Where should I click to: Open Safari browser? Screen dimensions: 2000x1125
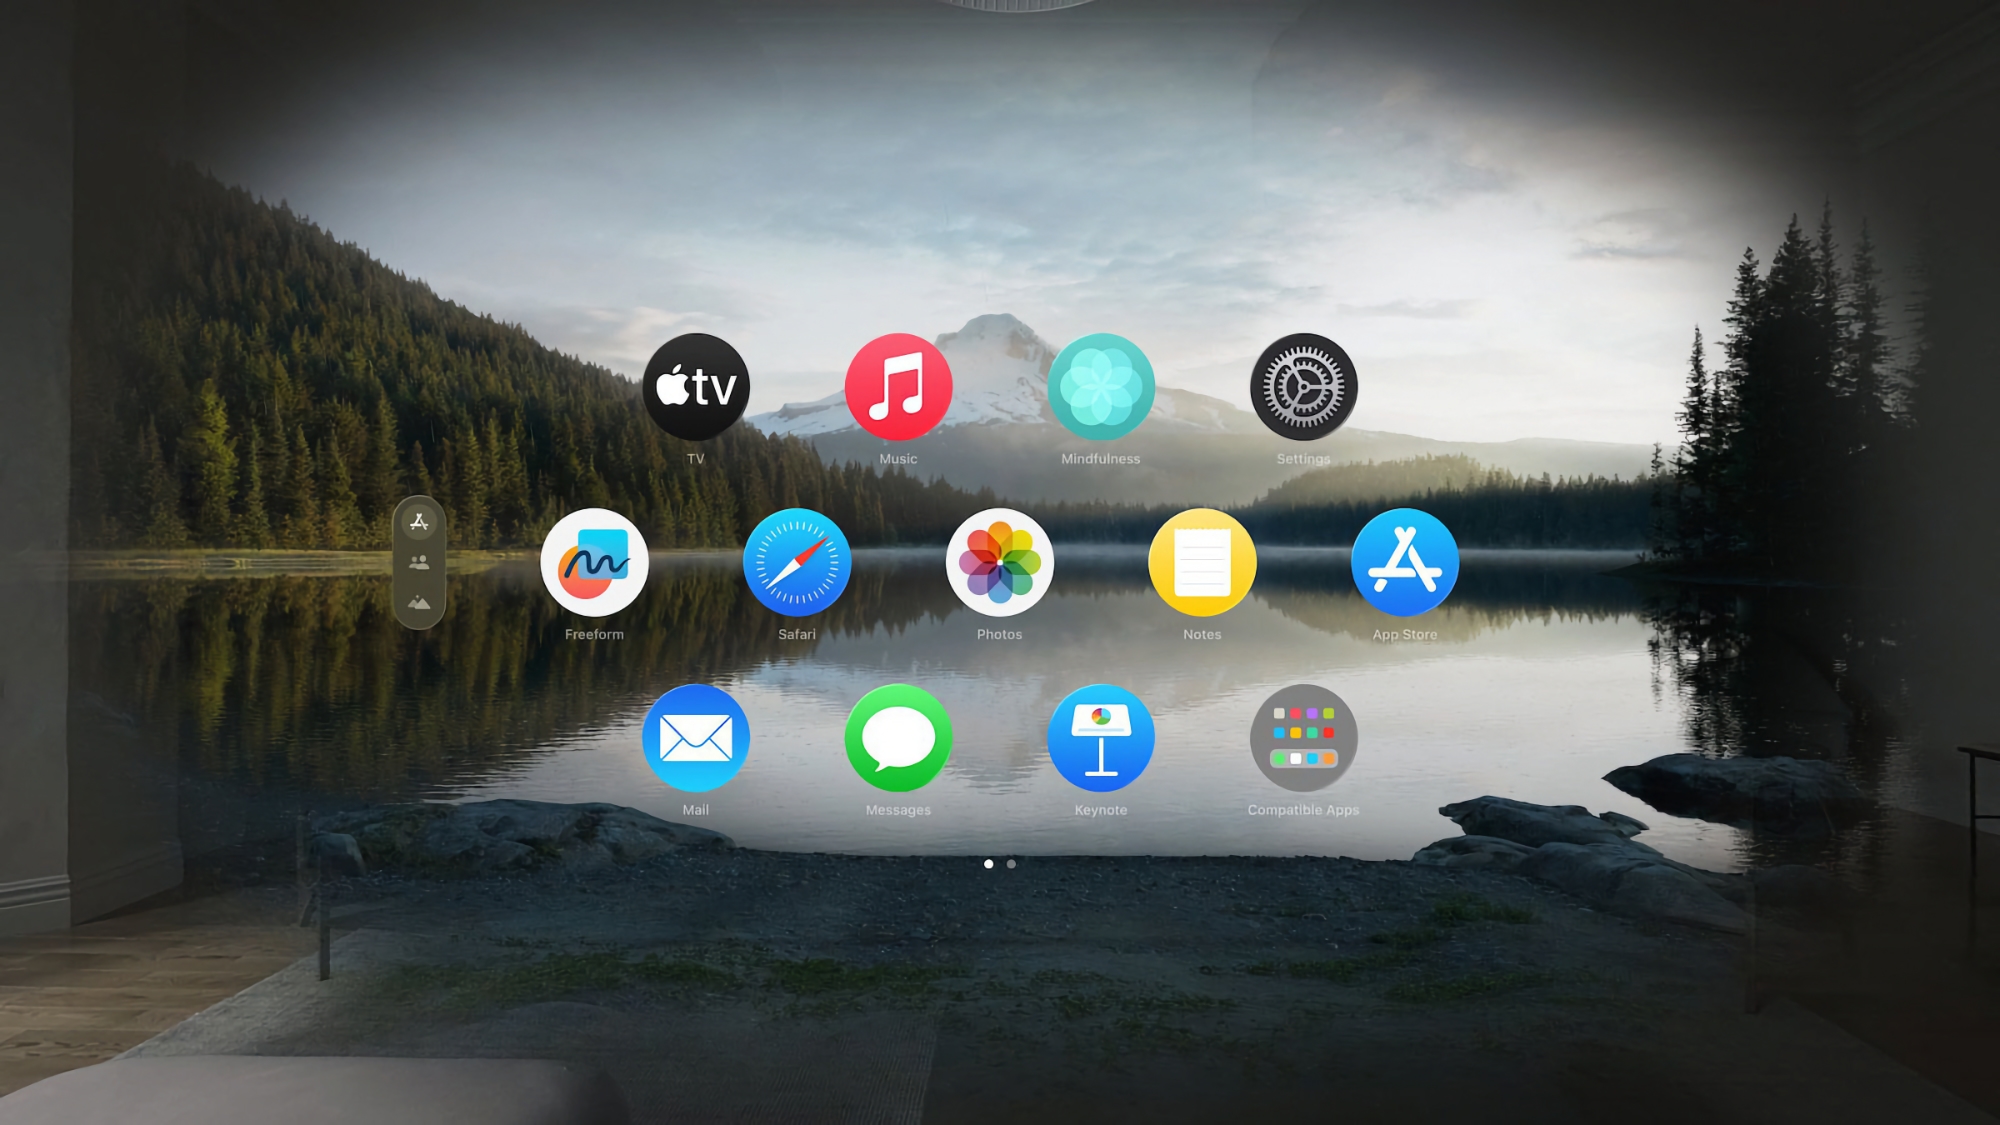coord(797,565)
